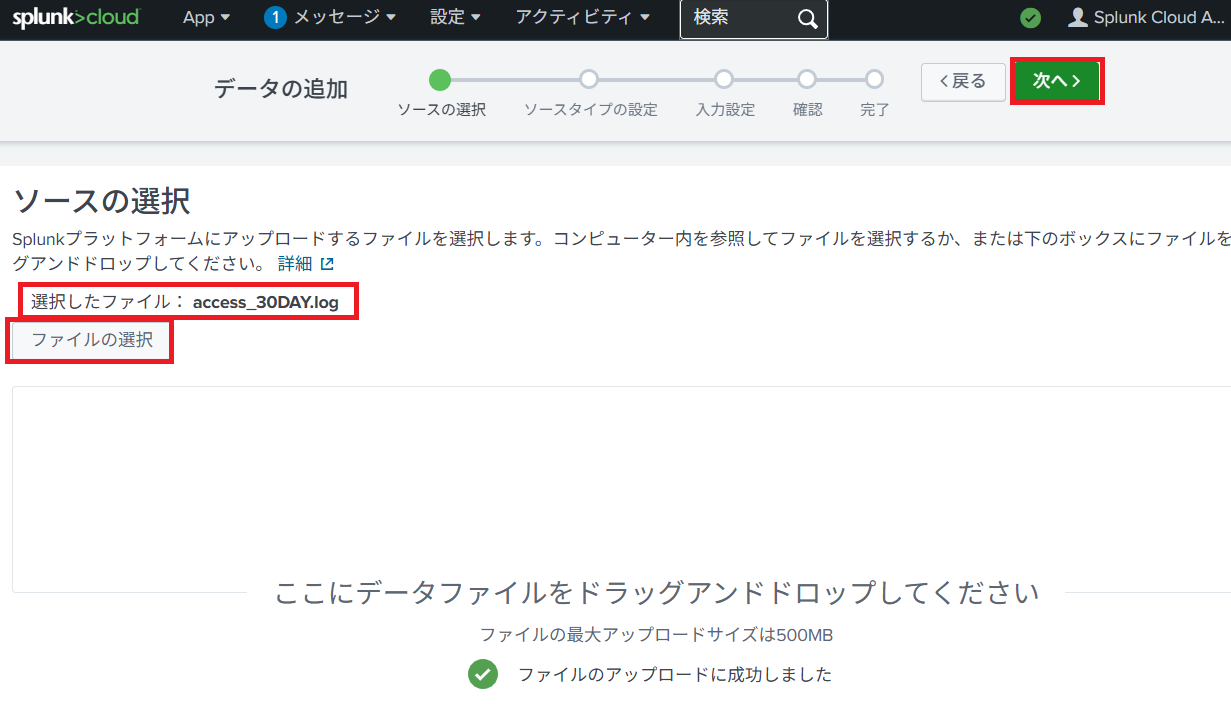
Task: Select the 入力設定 step marker
Action: [x=724, y=80]
